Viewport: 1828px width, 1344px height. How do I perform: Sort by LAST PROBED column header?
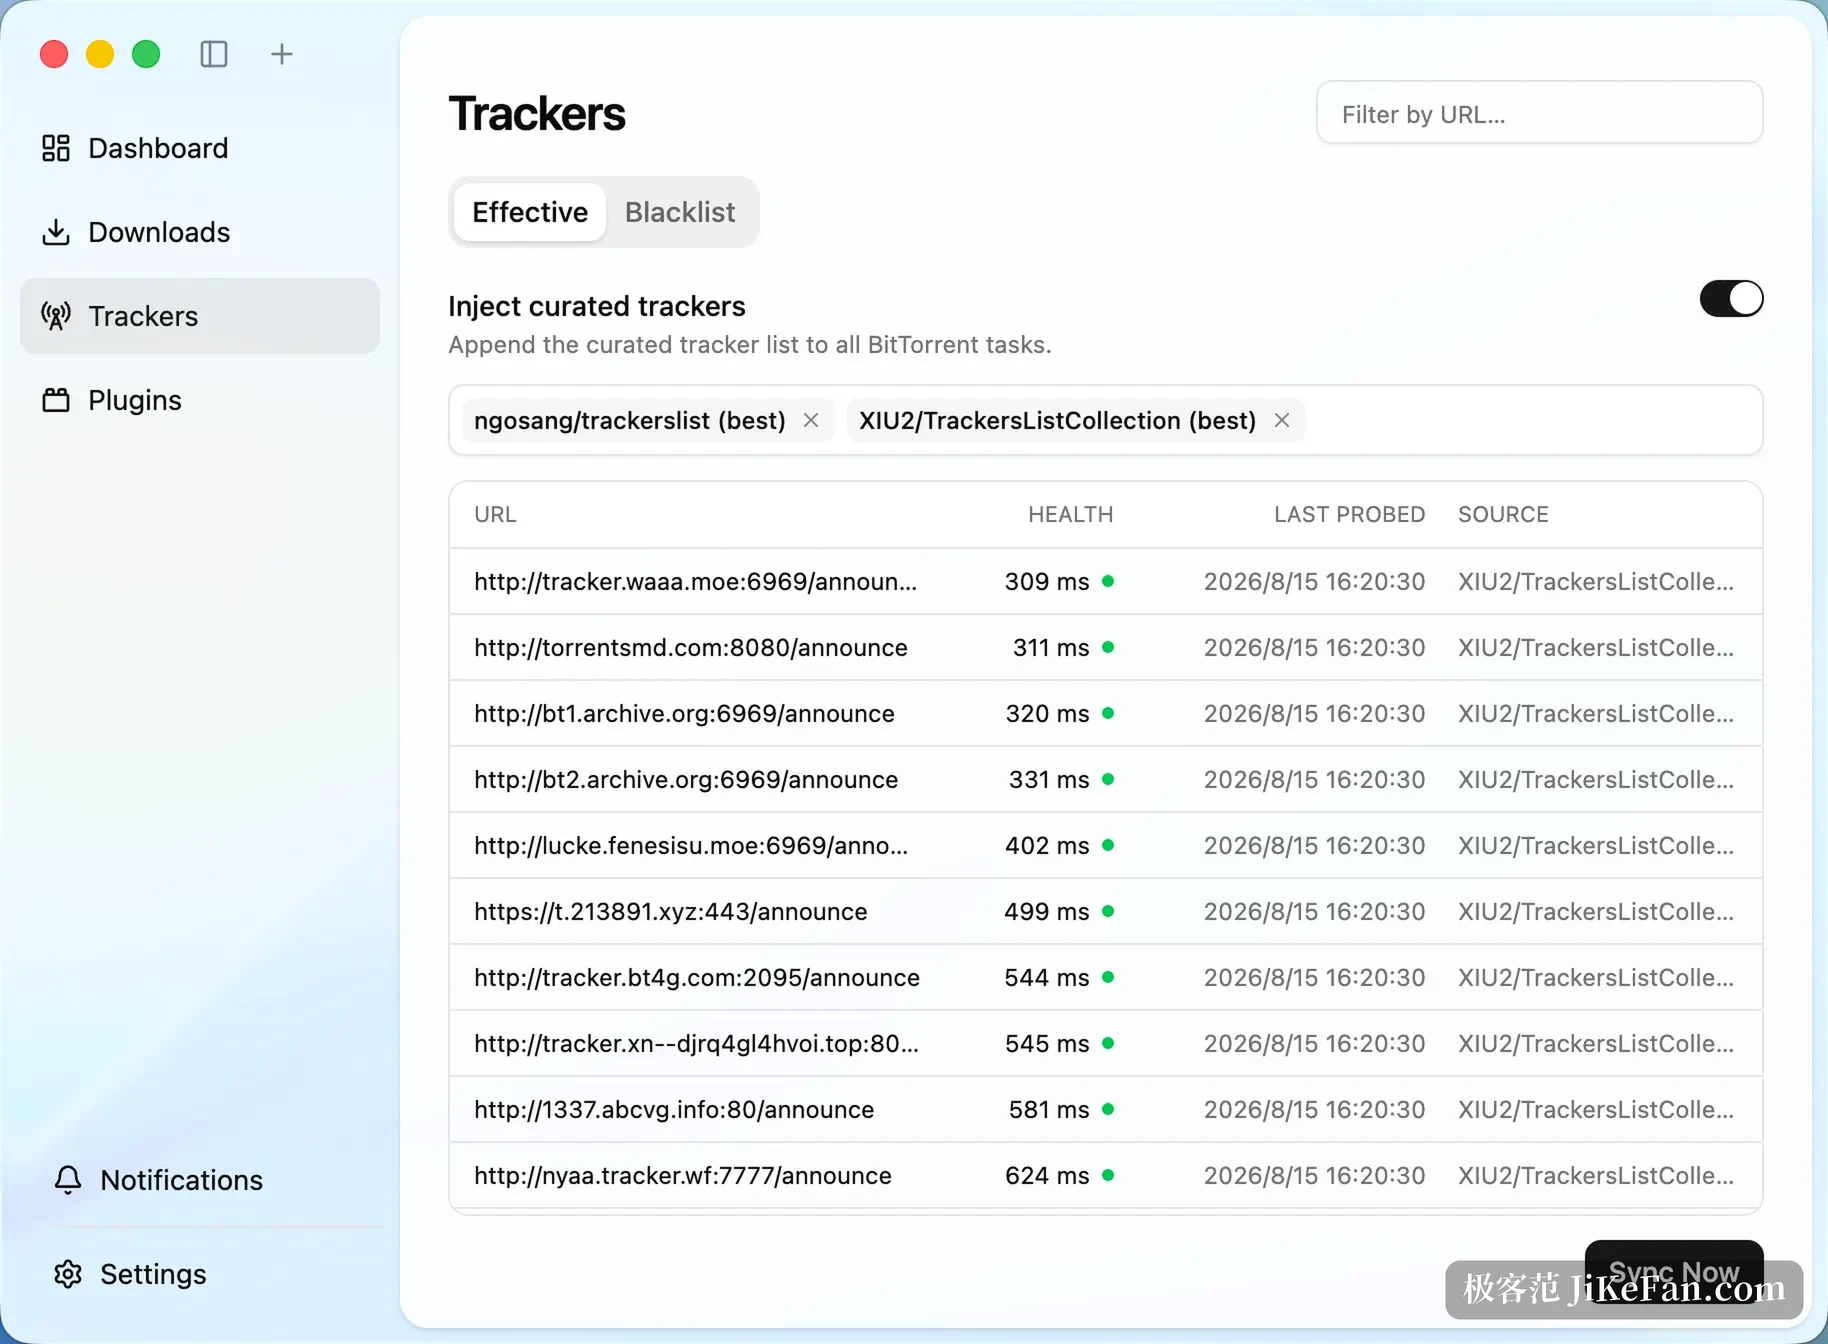[x=1349, y=514]
